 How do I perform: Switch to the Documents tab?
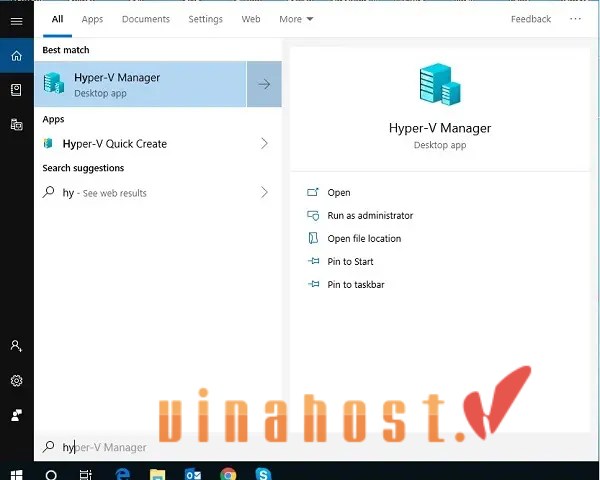(146, 19)
